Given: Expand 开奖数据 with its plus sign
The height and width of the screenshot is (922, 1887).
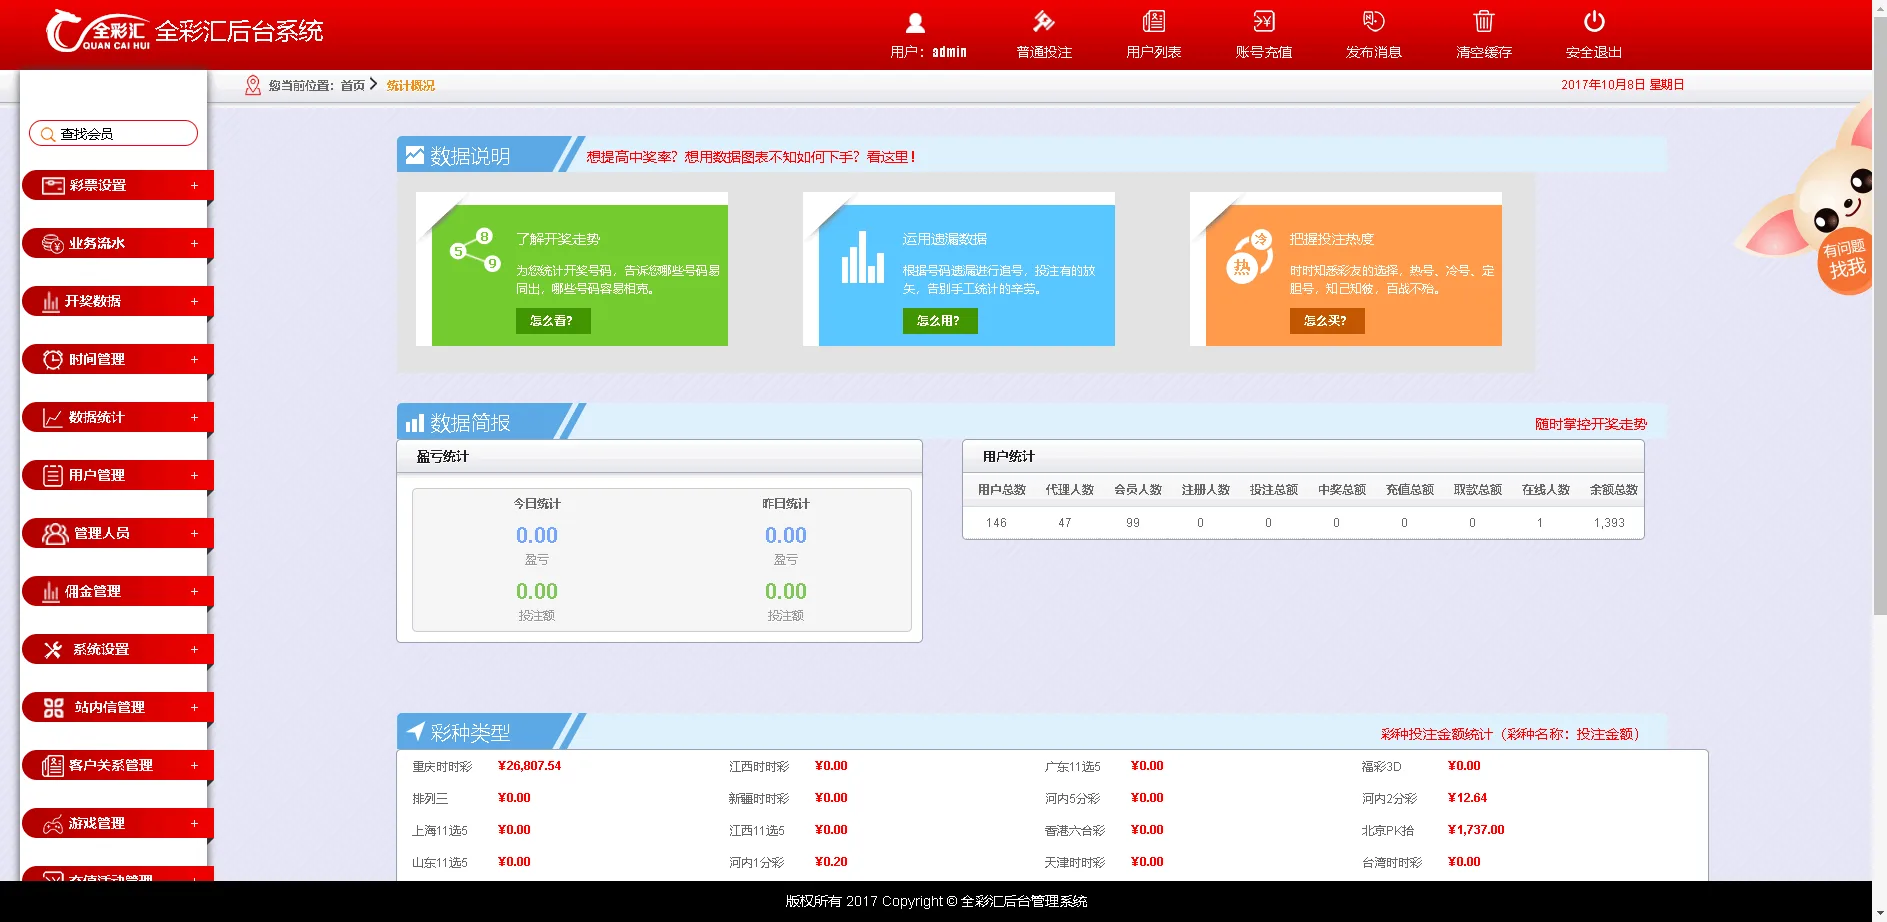Looking at the screenshot, I should (x=194, y=301).
